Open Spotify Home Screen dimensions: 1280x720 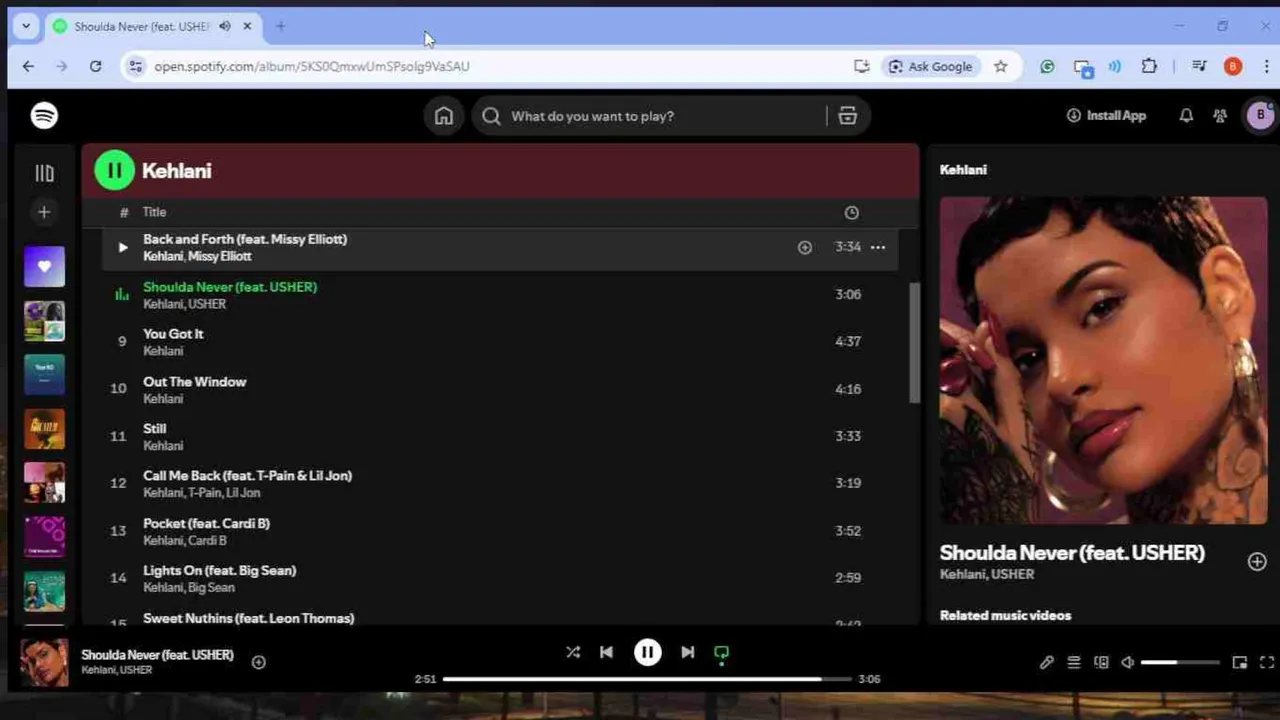point(444,116)
